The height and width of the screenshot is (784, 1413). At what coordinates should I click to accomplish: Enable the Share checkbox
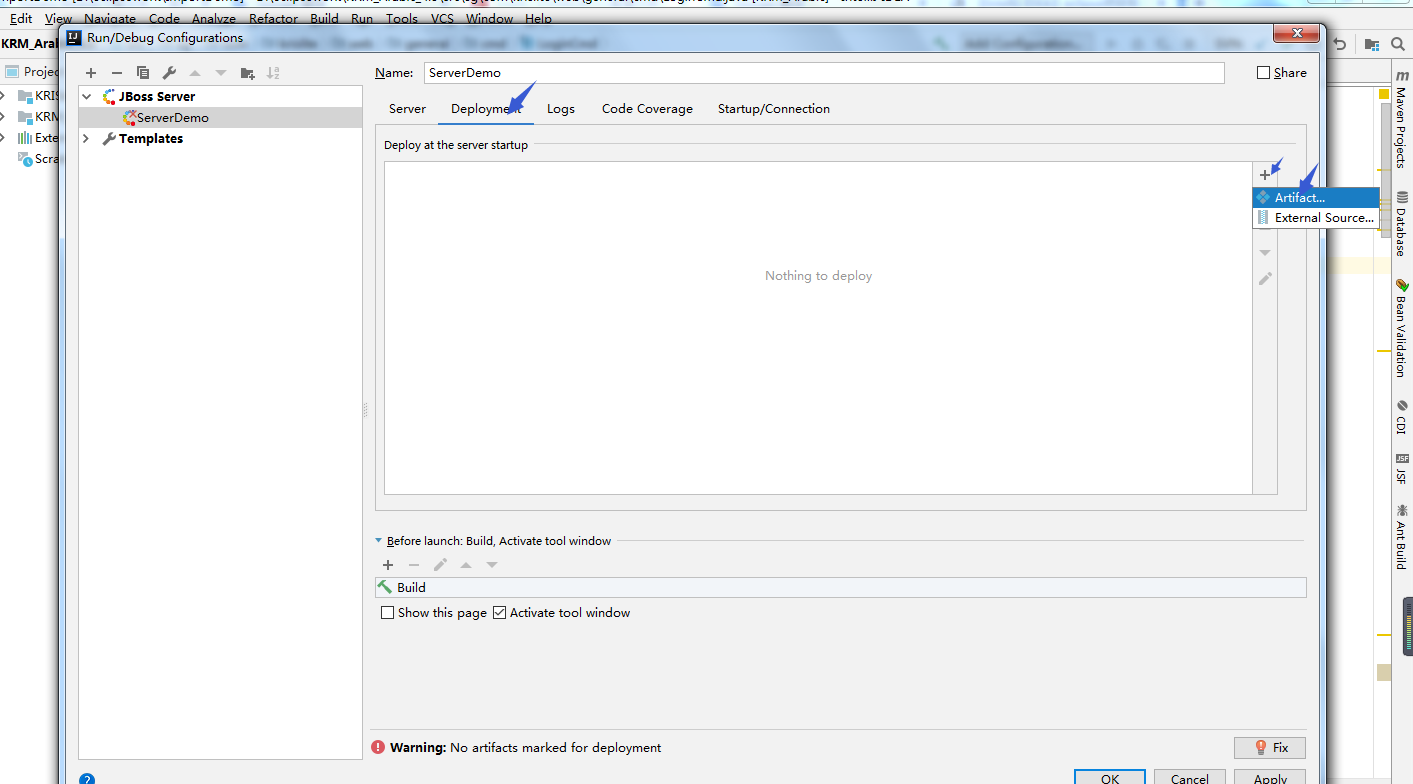coord(1263,72)
